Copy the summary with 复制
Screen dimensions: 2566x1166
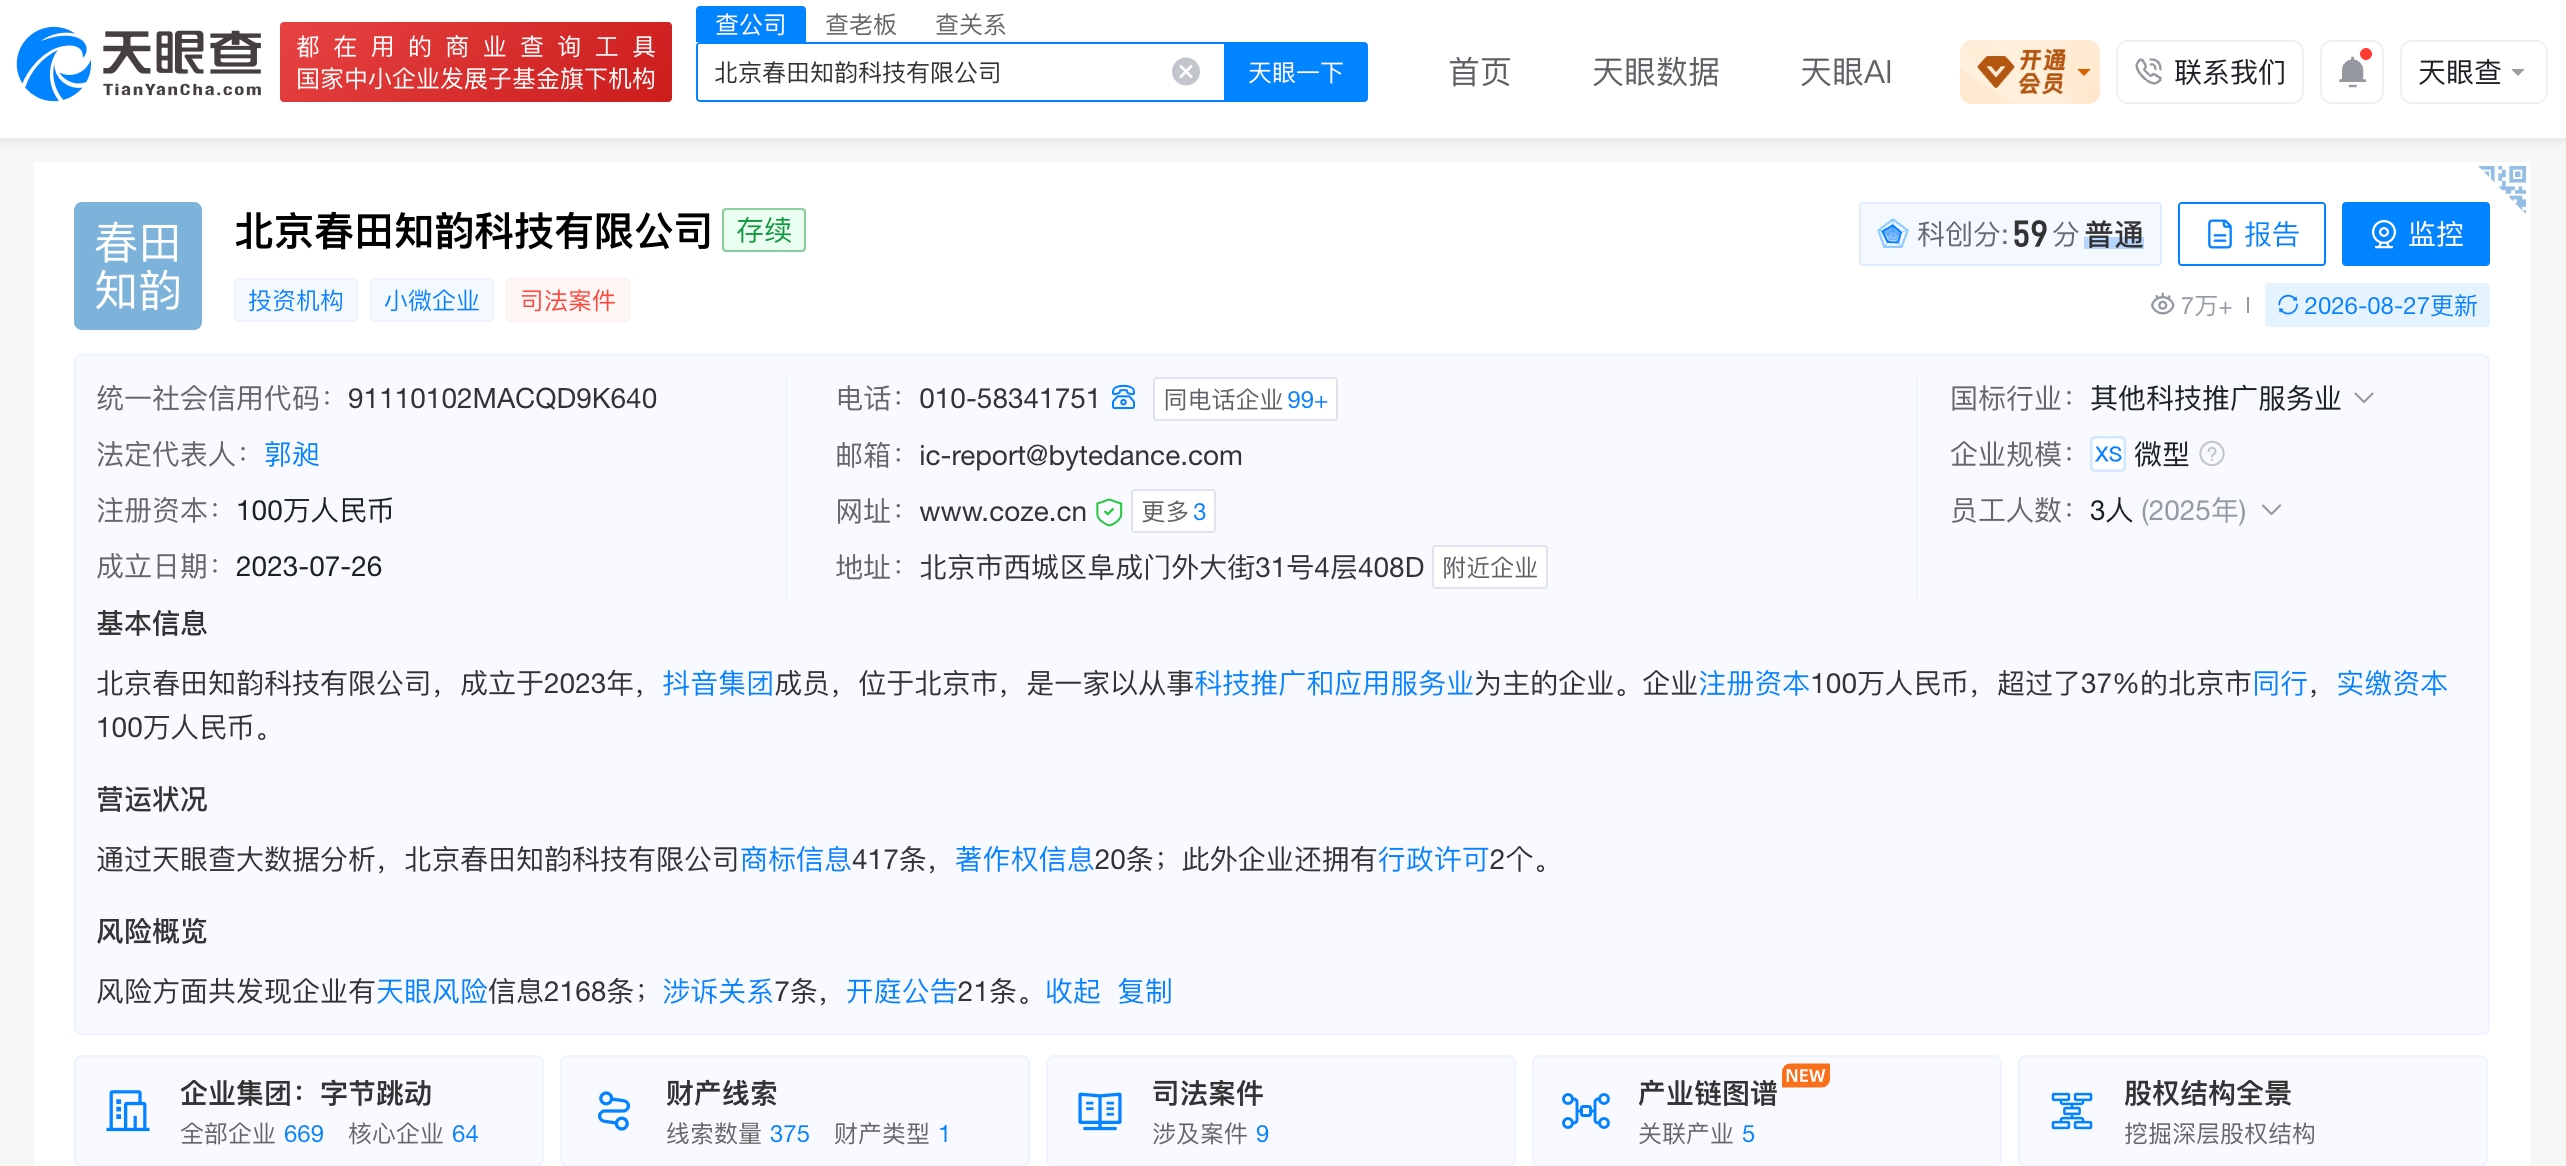pos(1145,991)
